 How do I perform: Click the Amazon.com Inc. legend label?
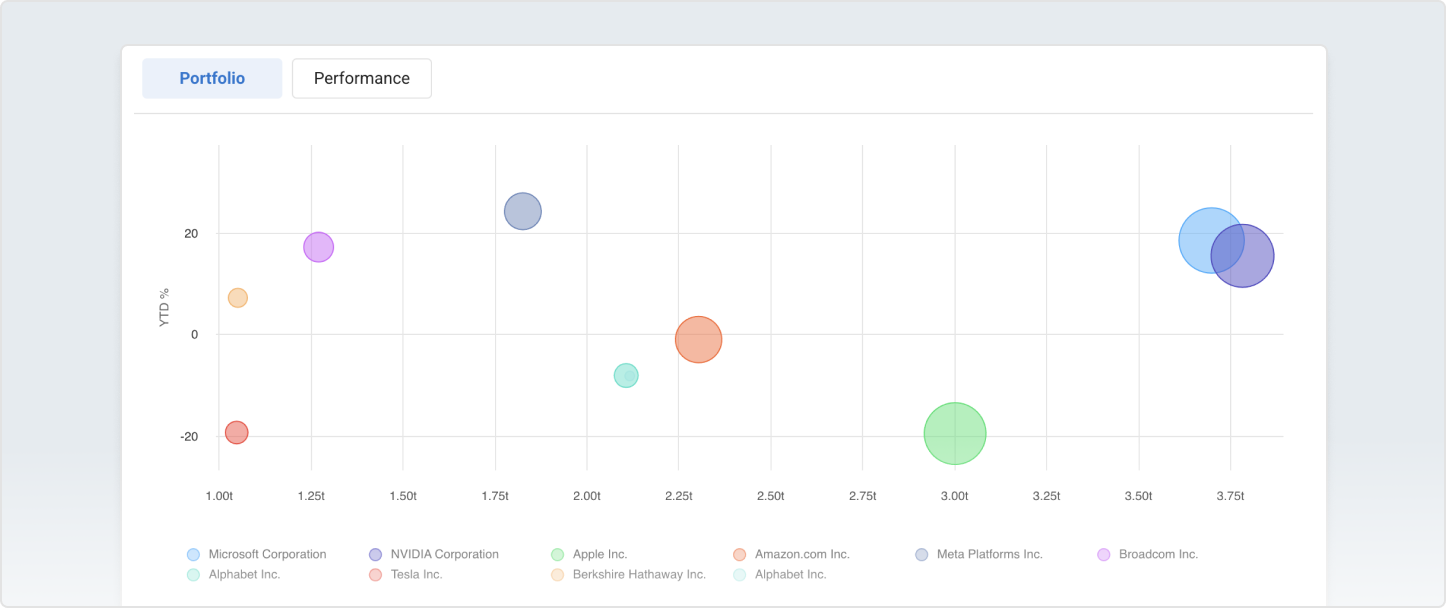coord(801,554)
